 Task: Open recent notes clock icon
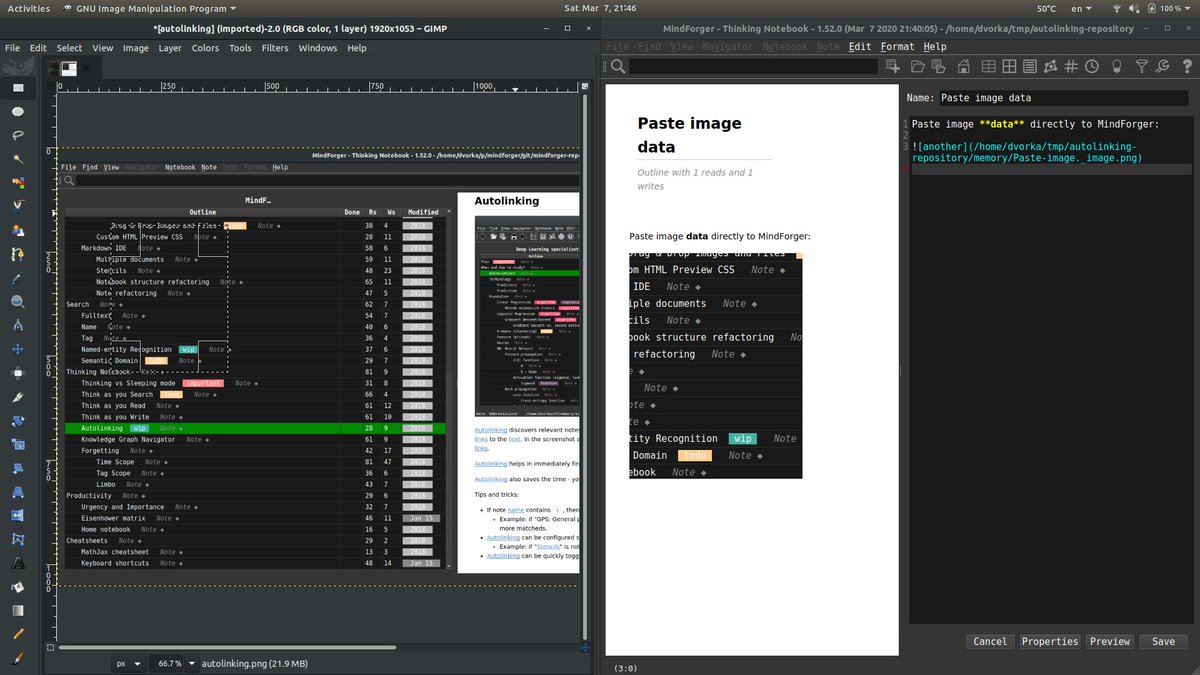(x=1091, y=67)
